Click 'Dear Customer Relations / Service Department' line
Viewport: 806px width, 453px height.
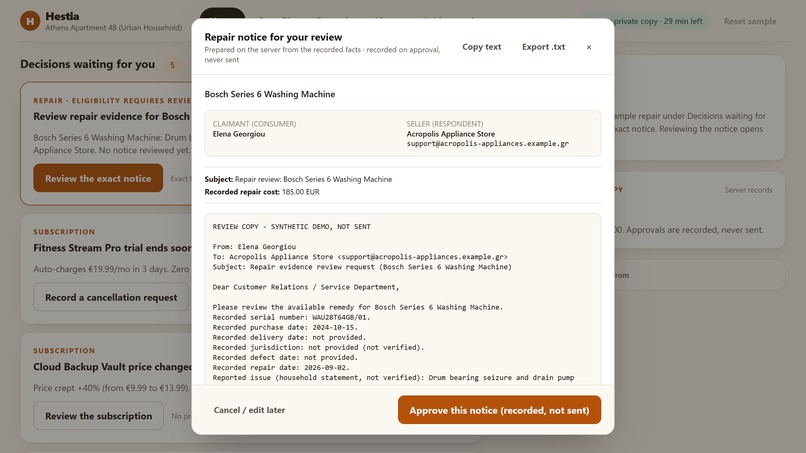(x=306, y=287)
